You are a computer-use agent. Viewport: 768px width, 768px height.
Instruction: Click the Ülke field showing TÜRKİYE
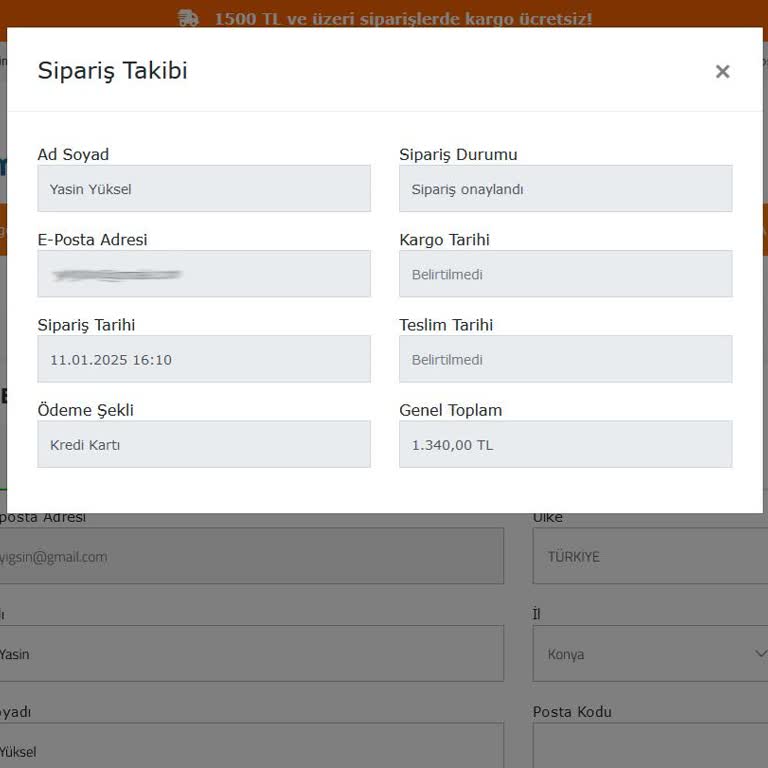coord(650,557)
